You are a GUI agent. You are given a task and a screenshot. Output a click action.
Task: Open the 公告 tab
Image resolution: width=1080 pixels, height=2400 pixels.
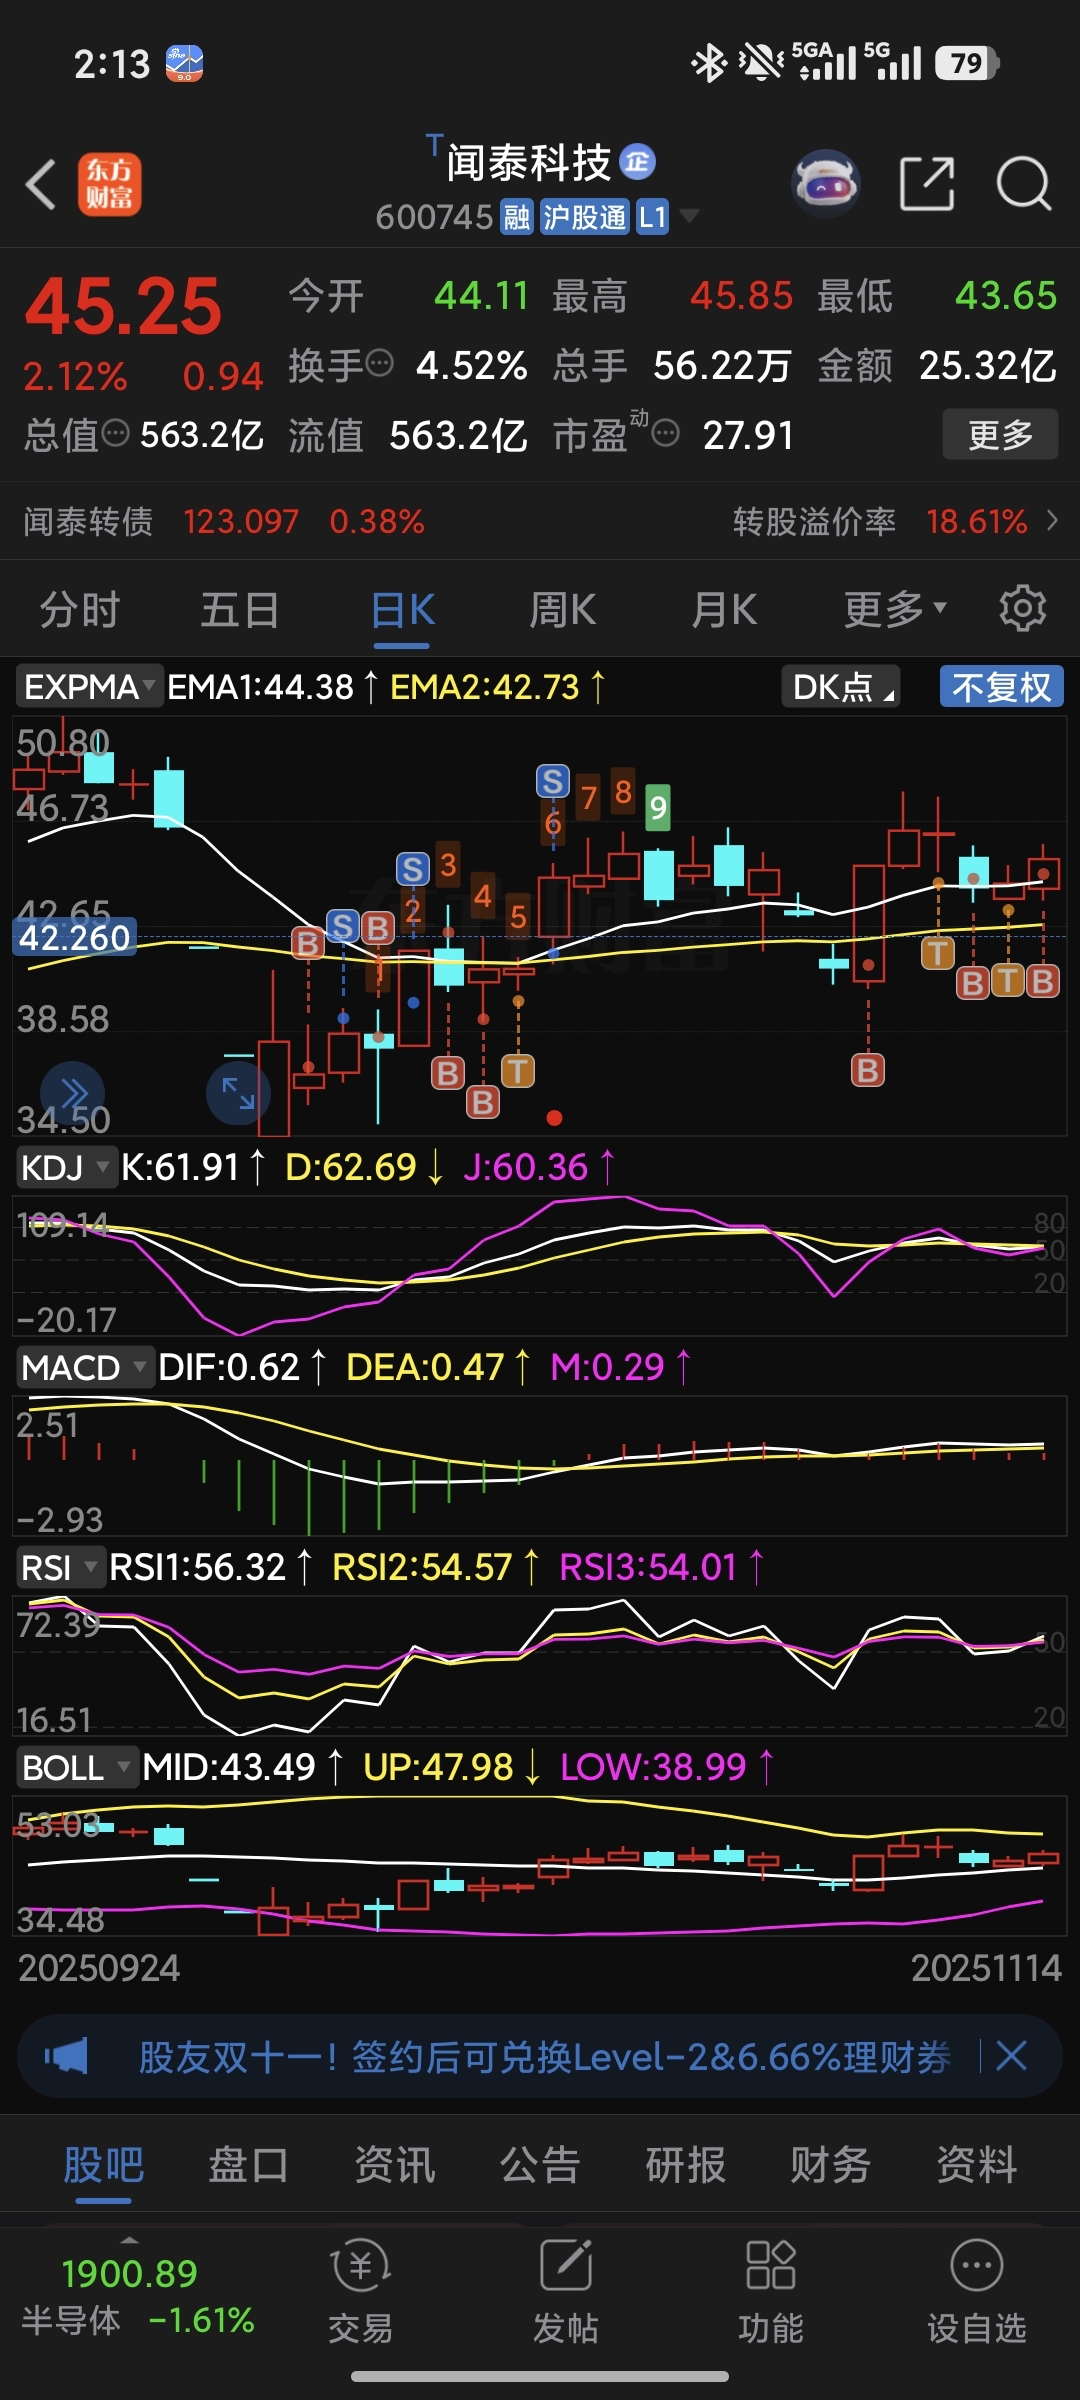point(540,2165)
